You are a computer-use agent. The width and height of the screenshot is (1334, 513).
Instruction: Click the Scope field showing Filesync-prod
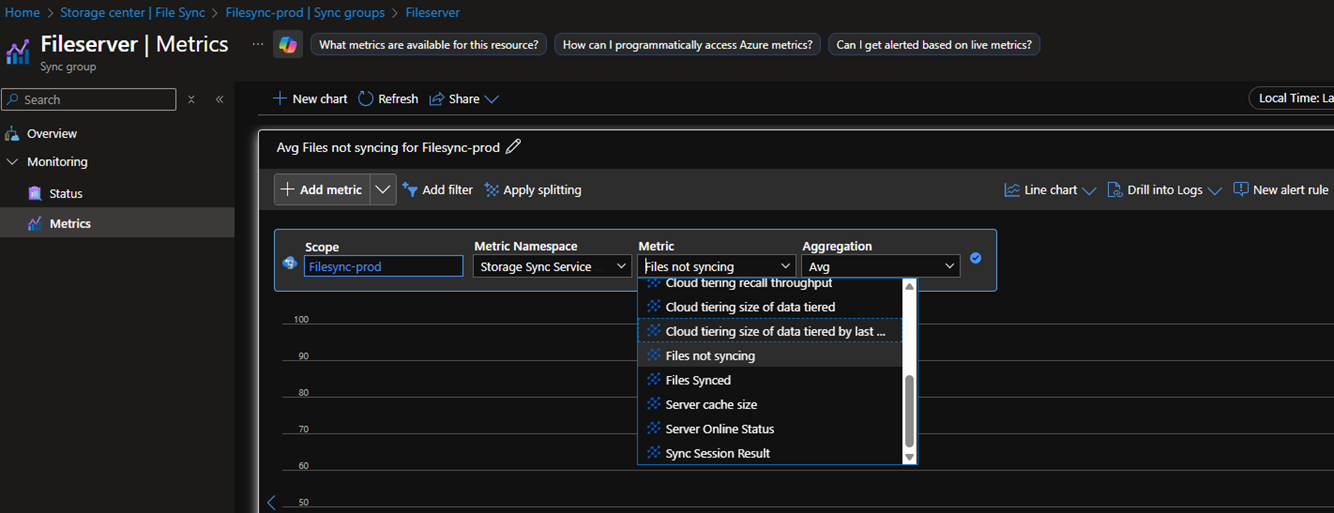click(x=383, y=267)
